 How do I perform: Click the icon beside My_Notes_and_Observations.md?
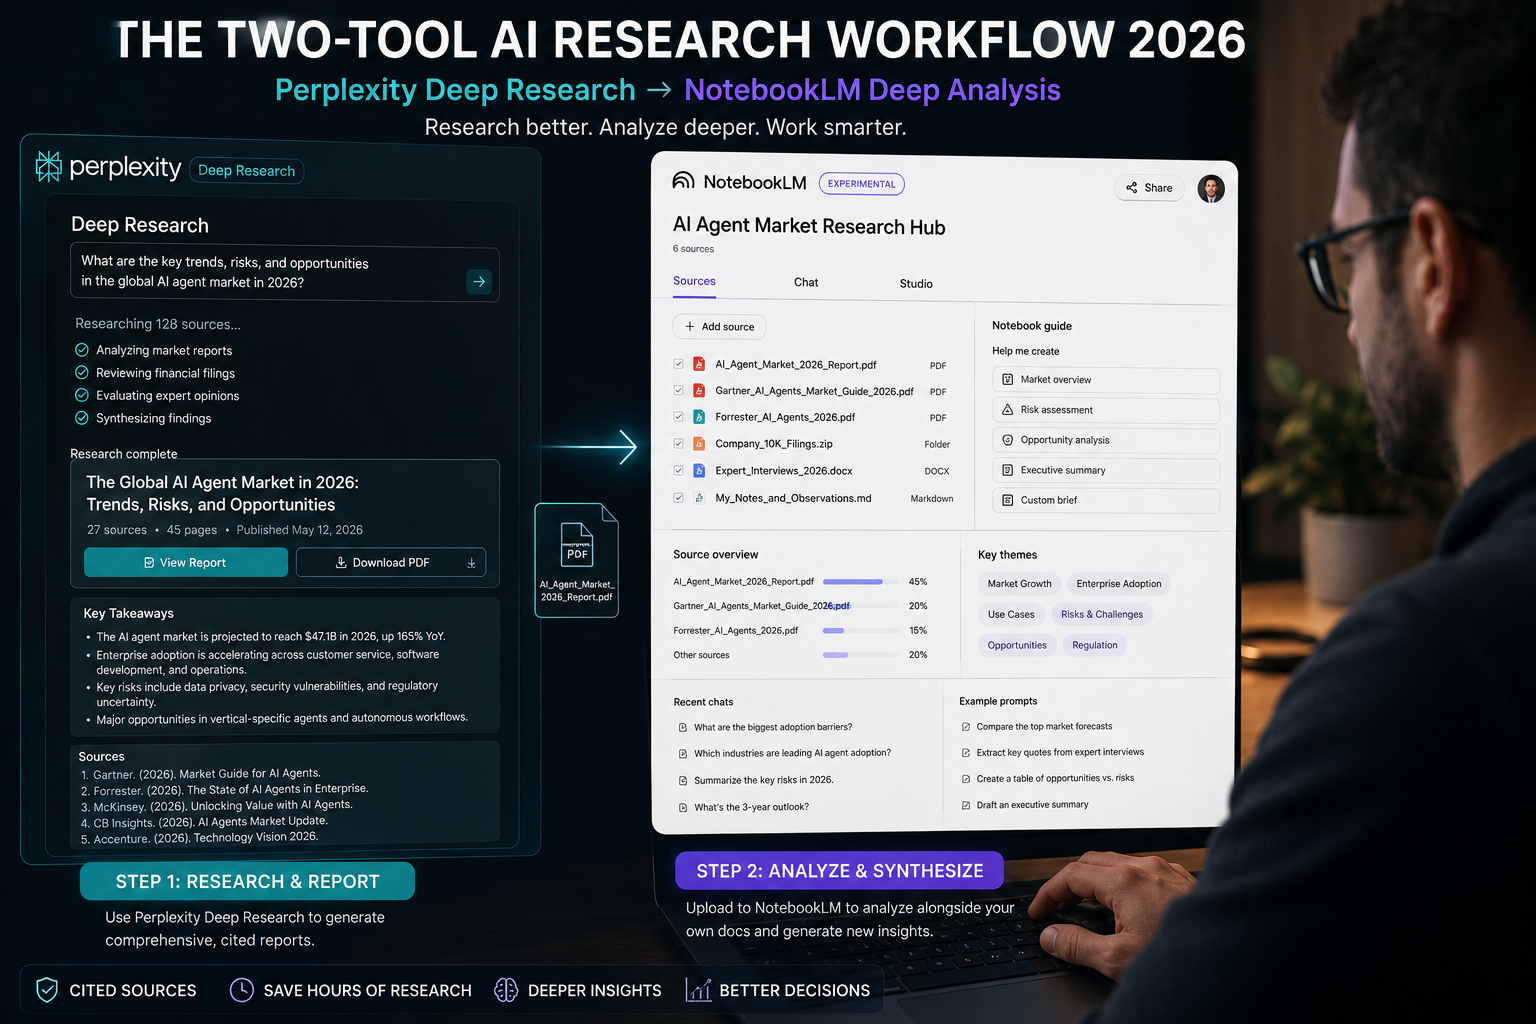pyautogui.click(x=699, y=497)
